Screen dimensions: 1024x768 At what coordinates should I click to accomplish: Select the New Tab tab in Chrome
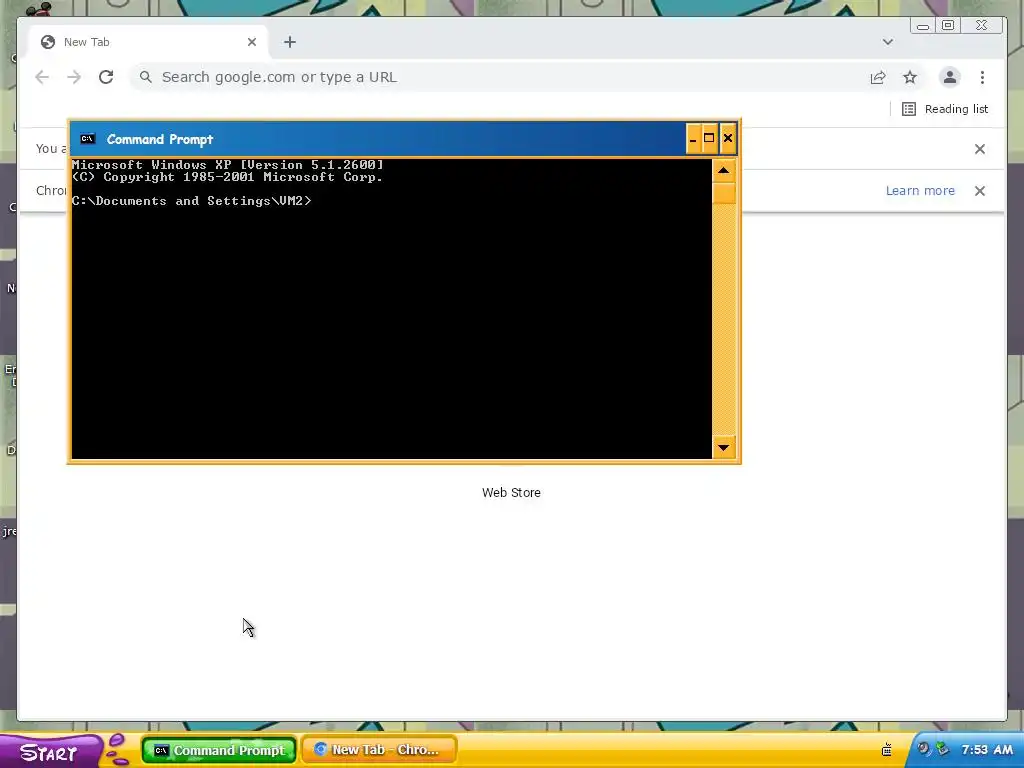148,42
